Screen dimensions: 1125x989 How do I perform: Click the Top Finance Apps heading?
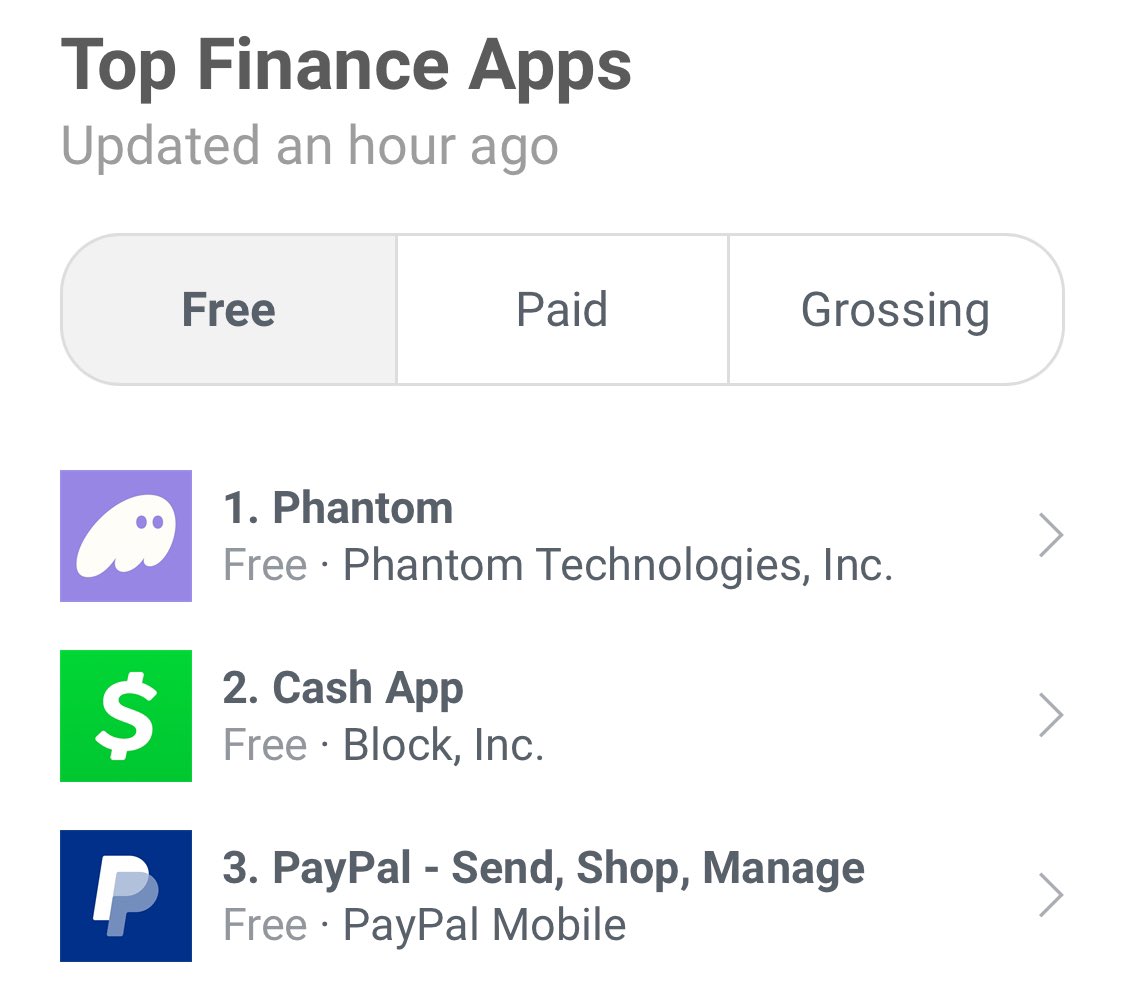(346, 67)
